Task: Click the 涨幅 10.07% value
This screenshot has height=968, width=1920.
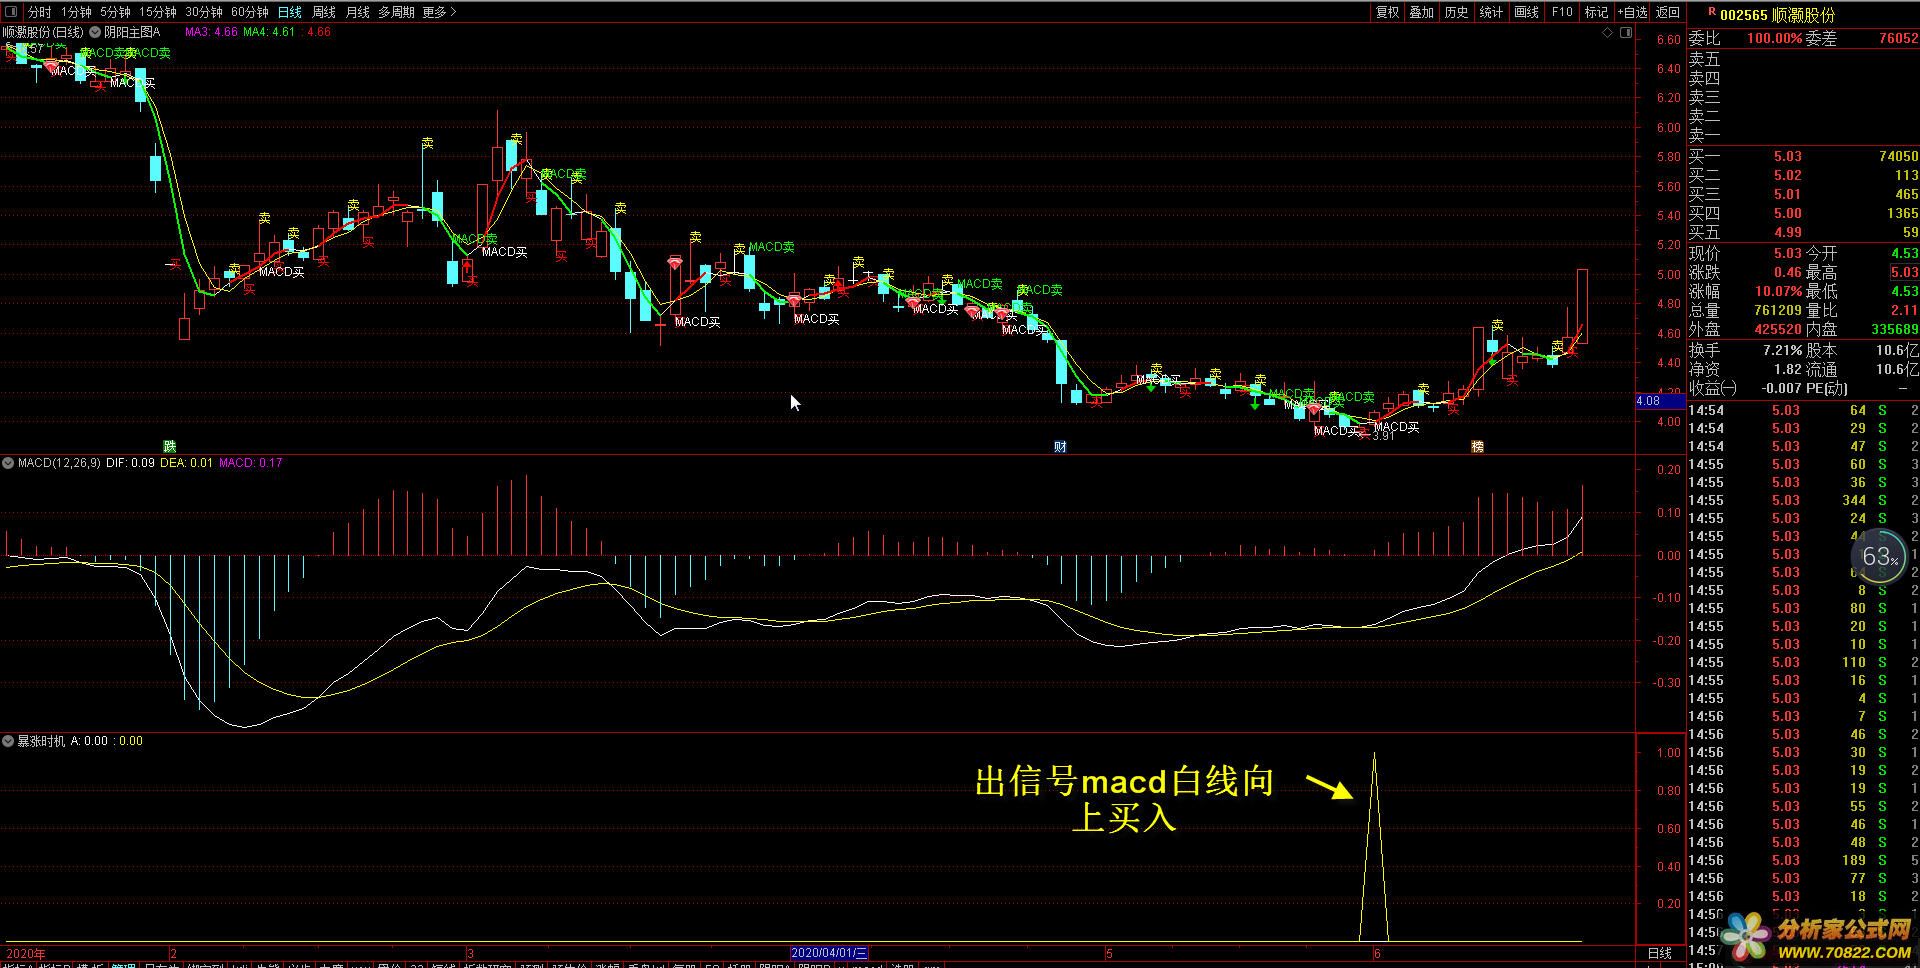Action: coord(1778,291)
